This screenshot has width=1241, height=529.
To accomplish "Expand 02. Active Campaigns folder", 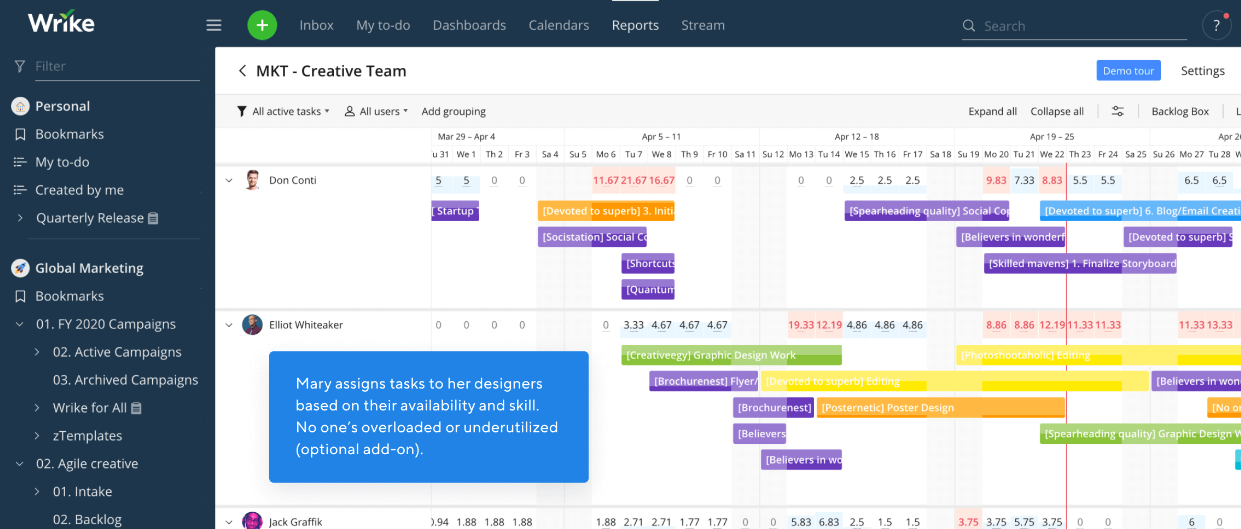I will click(x=37, y=352).
